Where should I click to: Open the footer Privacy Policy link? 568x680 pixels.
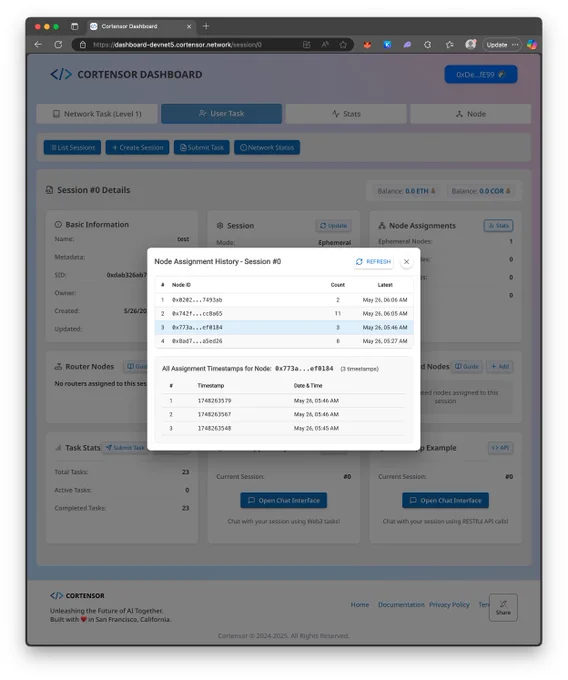click(x=449, y=605)
